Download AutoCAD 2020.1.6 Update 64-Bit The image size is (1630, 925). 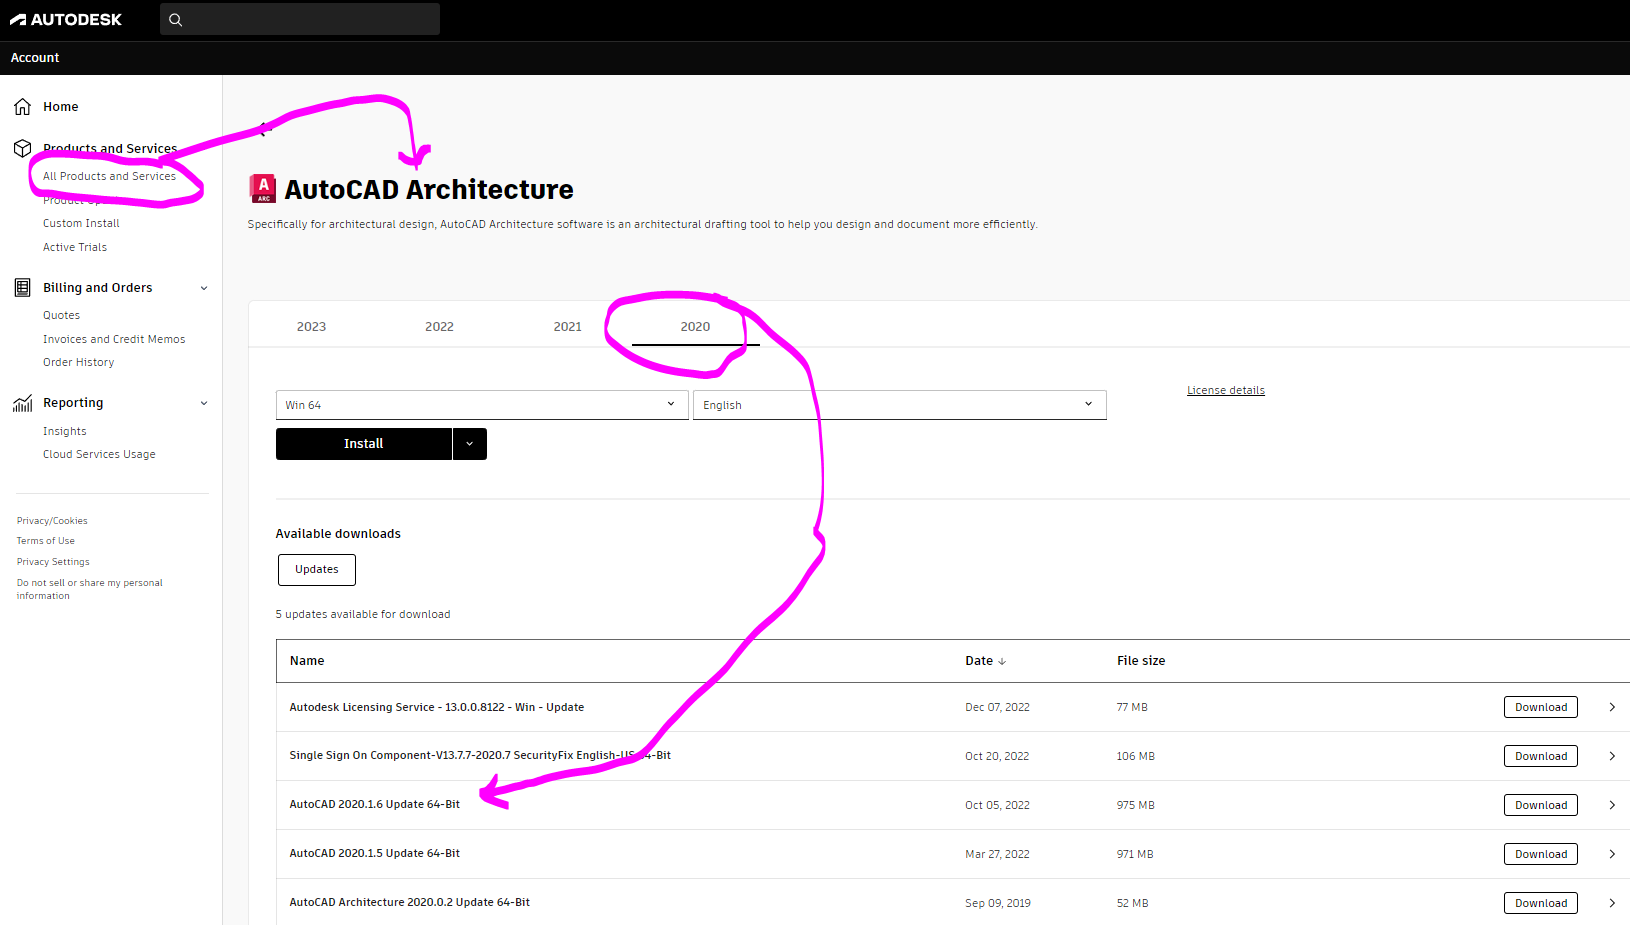(x=1540, y=804)
